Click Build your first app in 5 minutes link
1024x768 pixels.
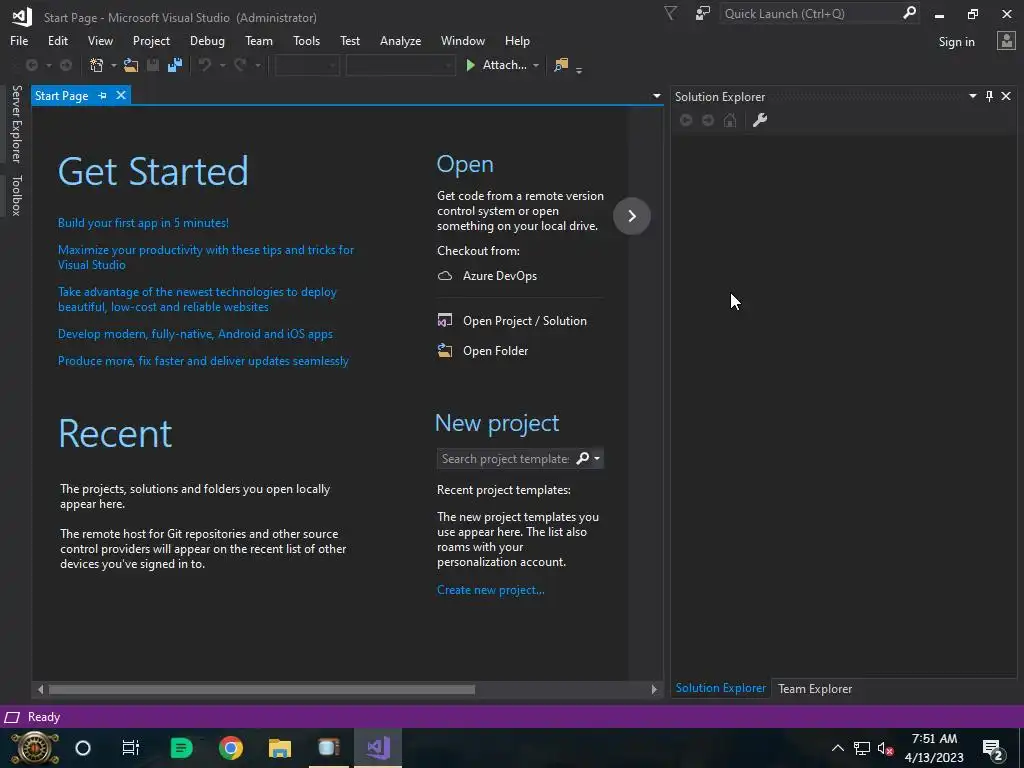pyautogui.click(x=143, y=223)
